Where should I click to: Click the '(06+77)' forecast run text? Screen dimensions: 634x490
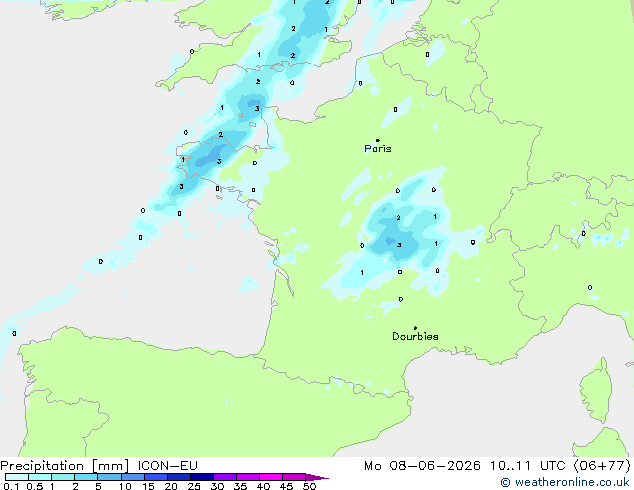[602, 466]
